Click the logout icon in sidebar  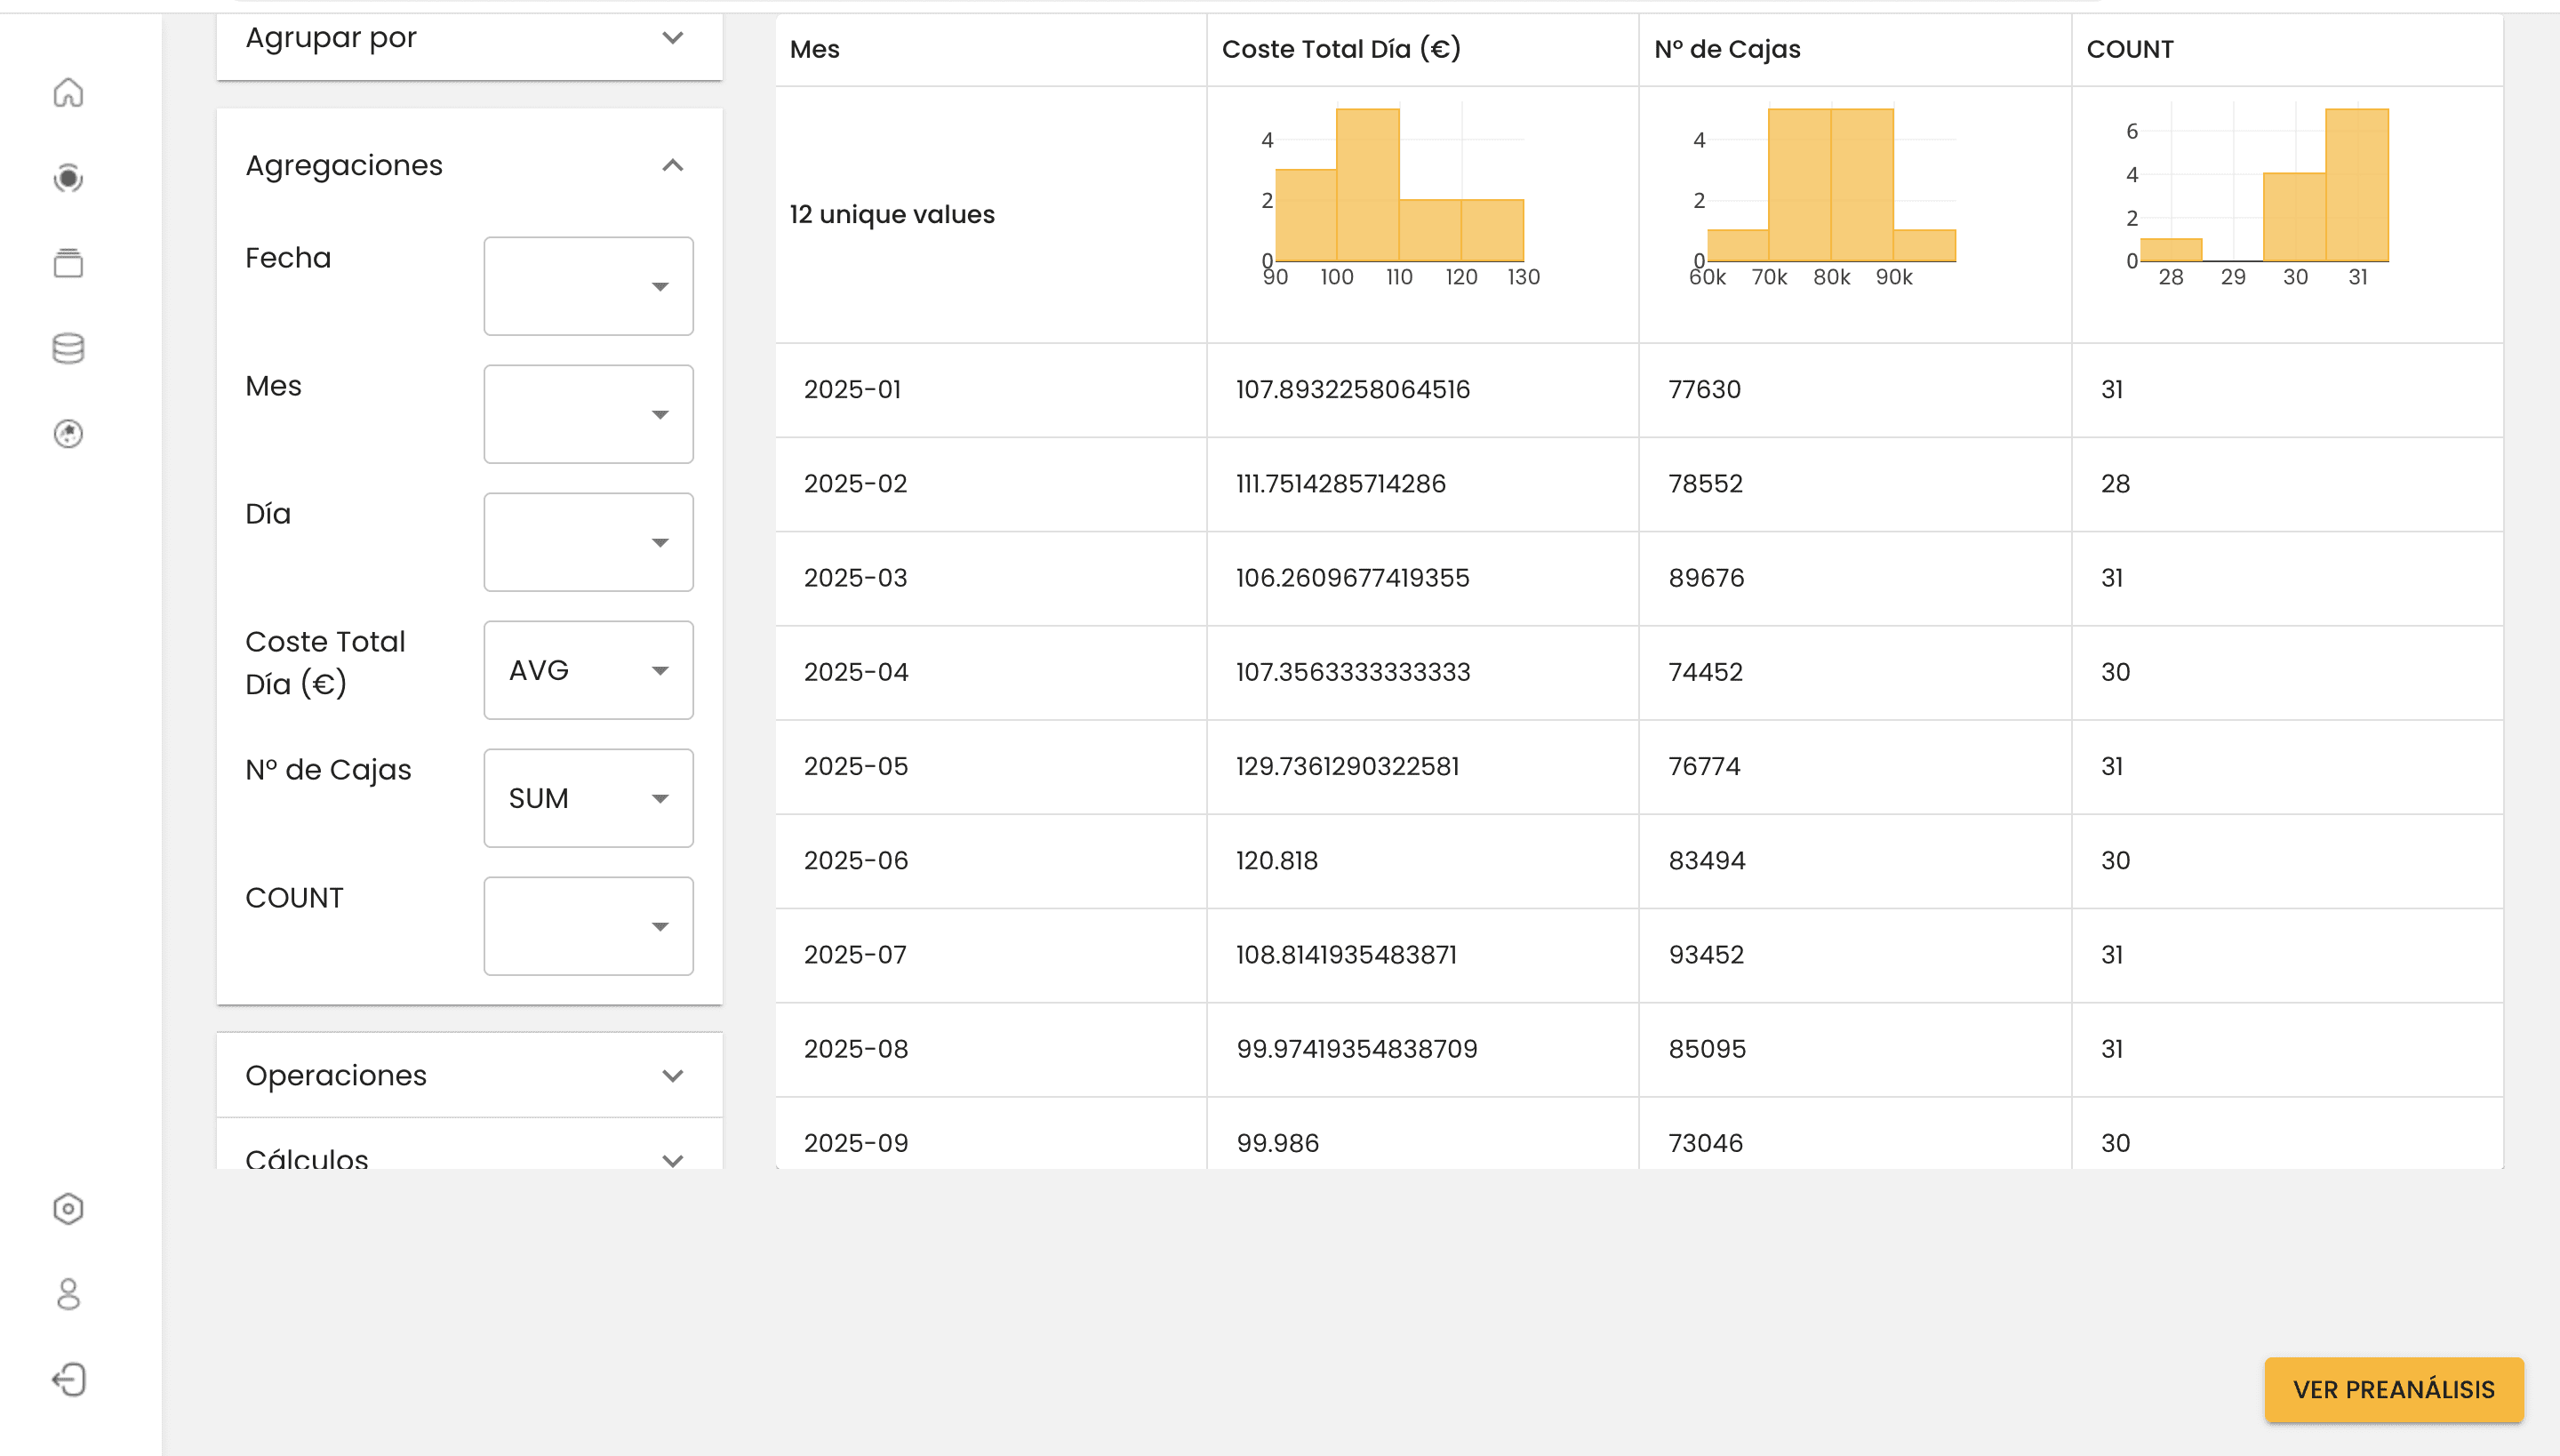(68, 1380)
